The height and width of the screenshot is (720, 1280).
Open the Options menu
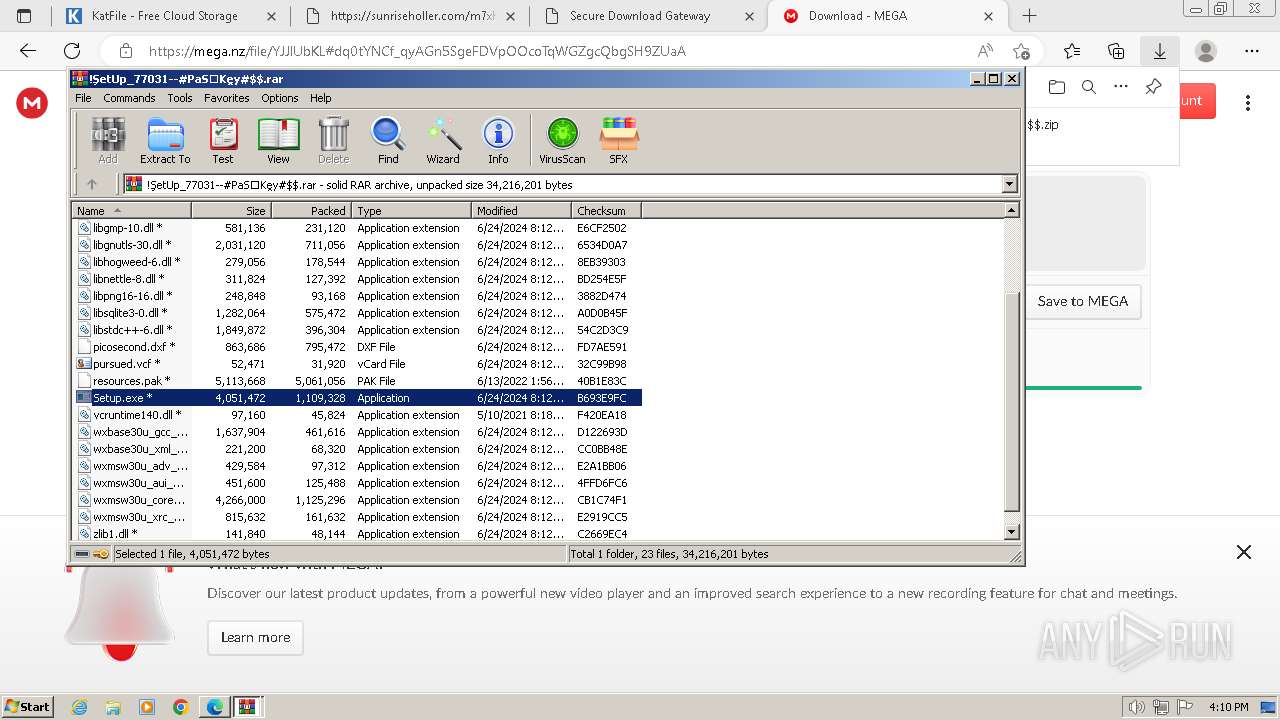coord(280,98)
